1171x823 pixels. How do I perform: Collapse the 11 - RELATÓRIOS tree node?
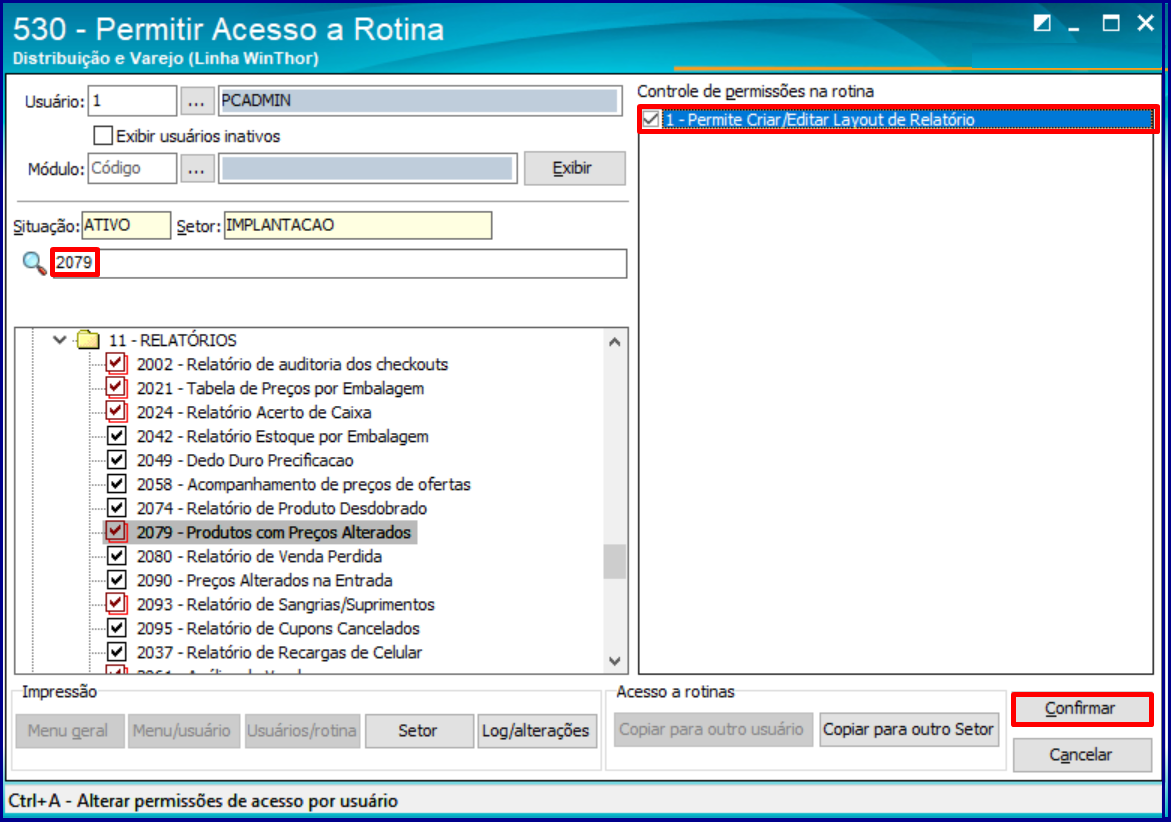pos(60,340)
